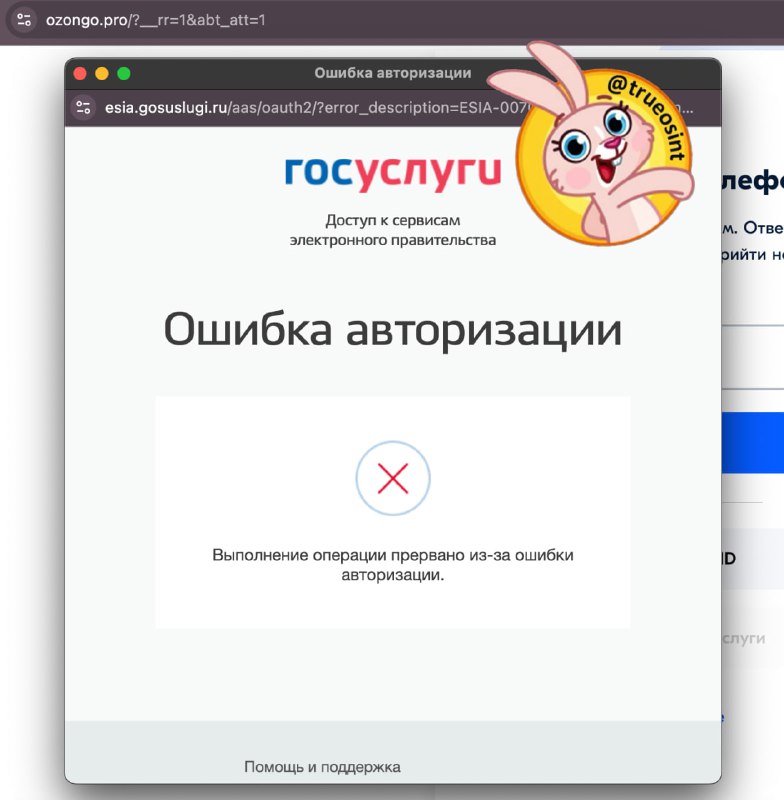Maximize the popup with the green button
This screenshot has height=800, width=784.
click(x=123, y=73)
